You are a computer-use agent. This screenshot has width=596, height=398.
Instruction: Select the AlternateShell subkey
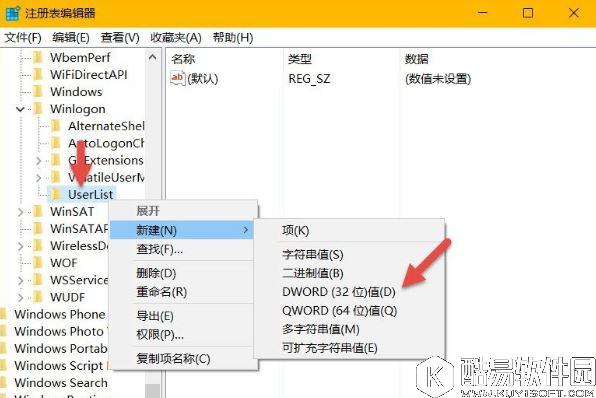[106, 126]
